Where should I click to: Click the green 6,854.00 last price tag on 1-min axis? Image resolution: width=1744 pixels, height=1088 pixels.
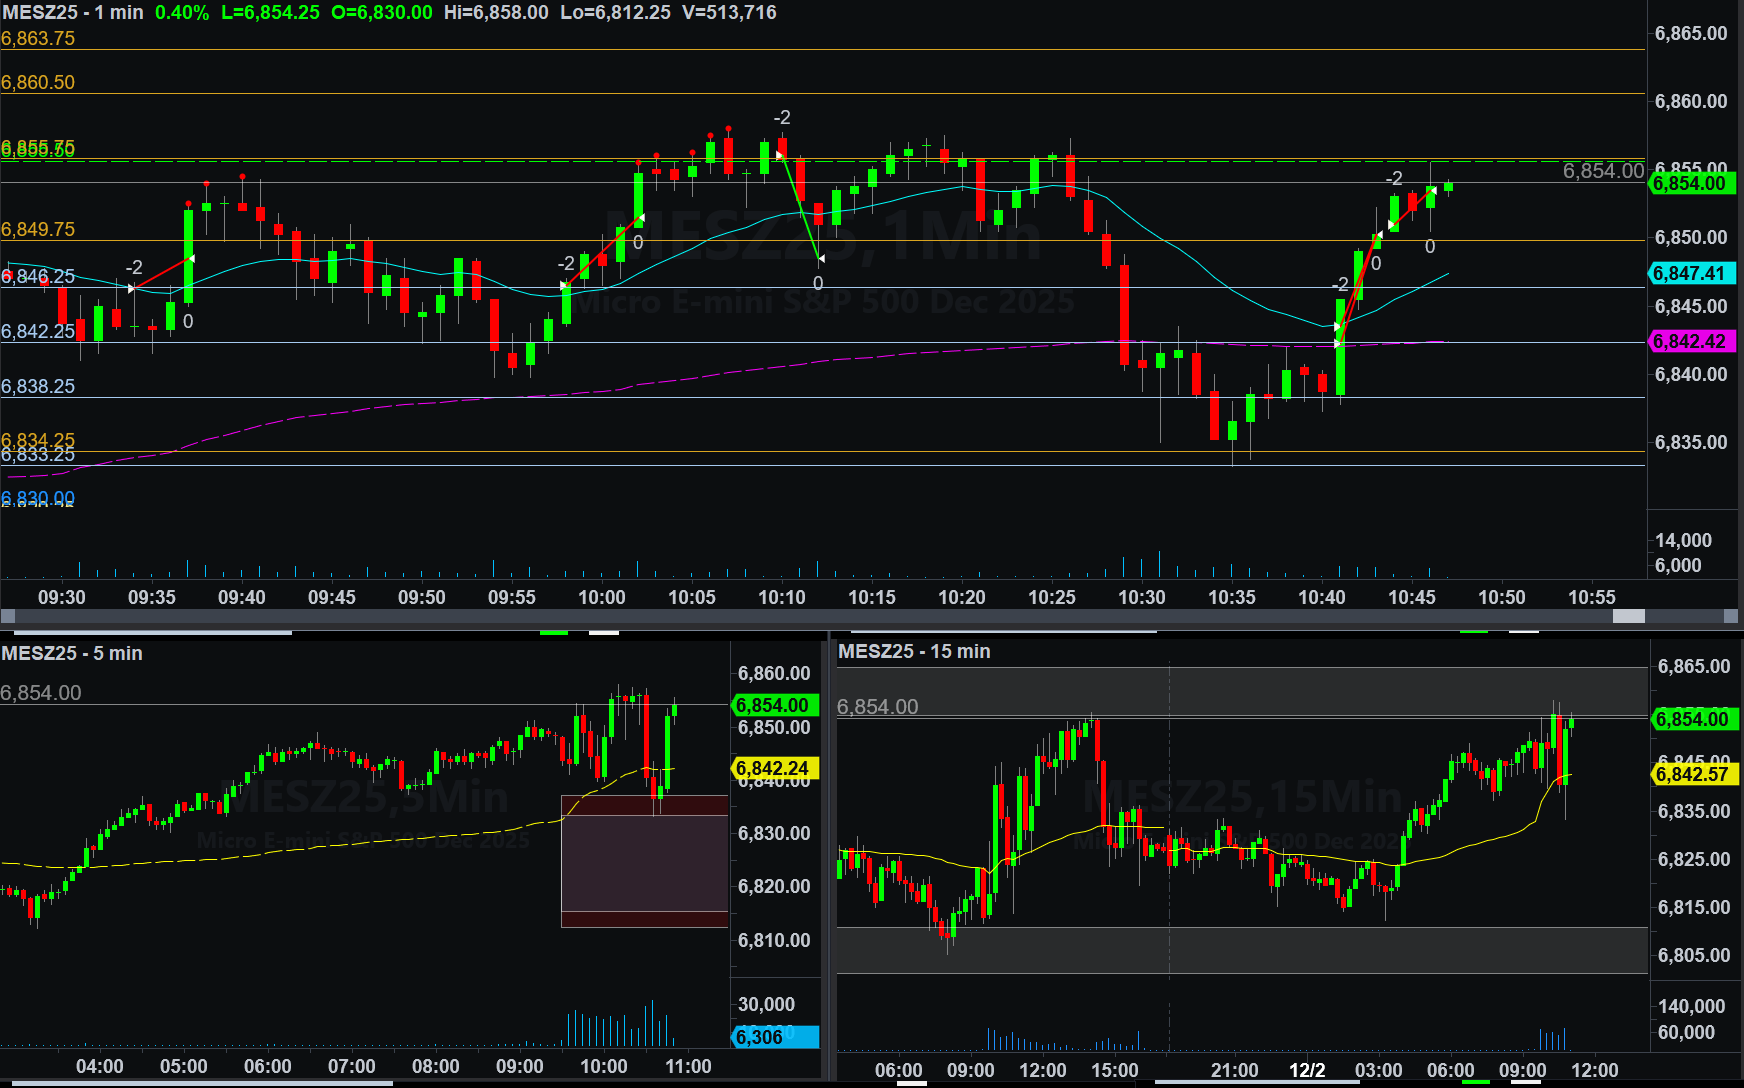tap(1690, 183)
